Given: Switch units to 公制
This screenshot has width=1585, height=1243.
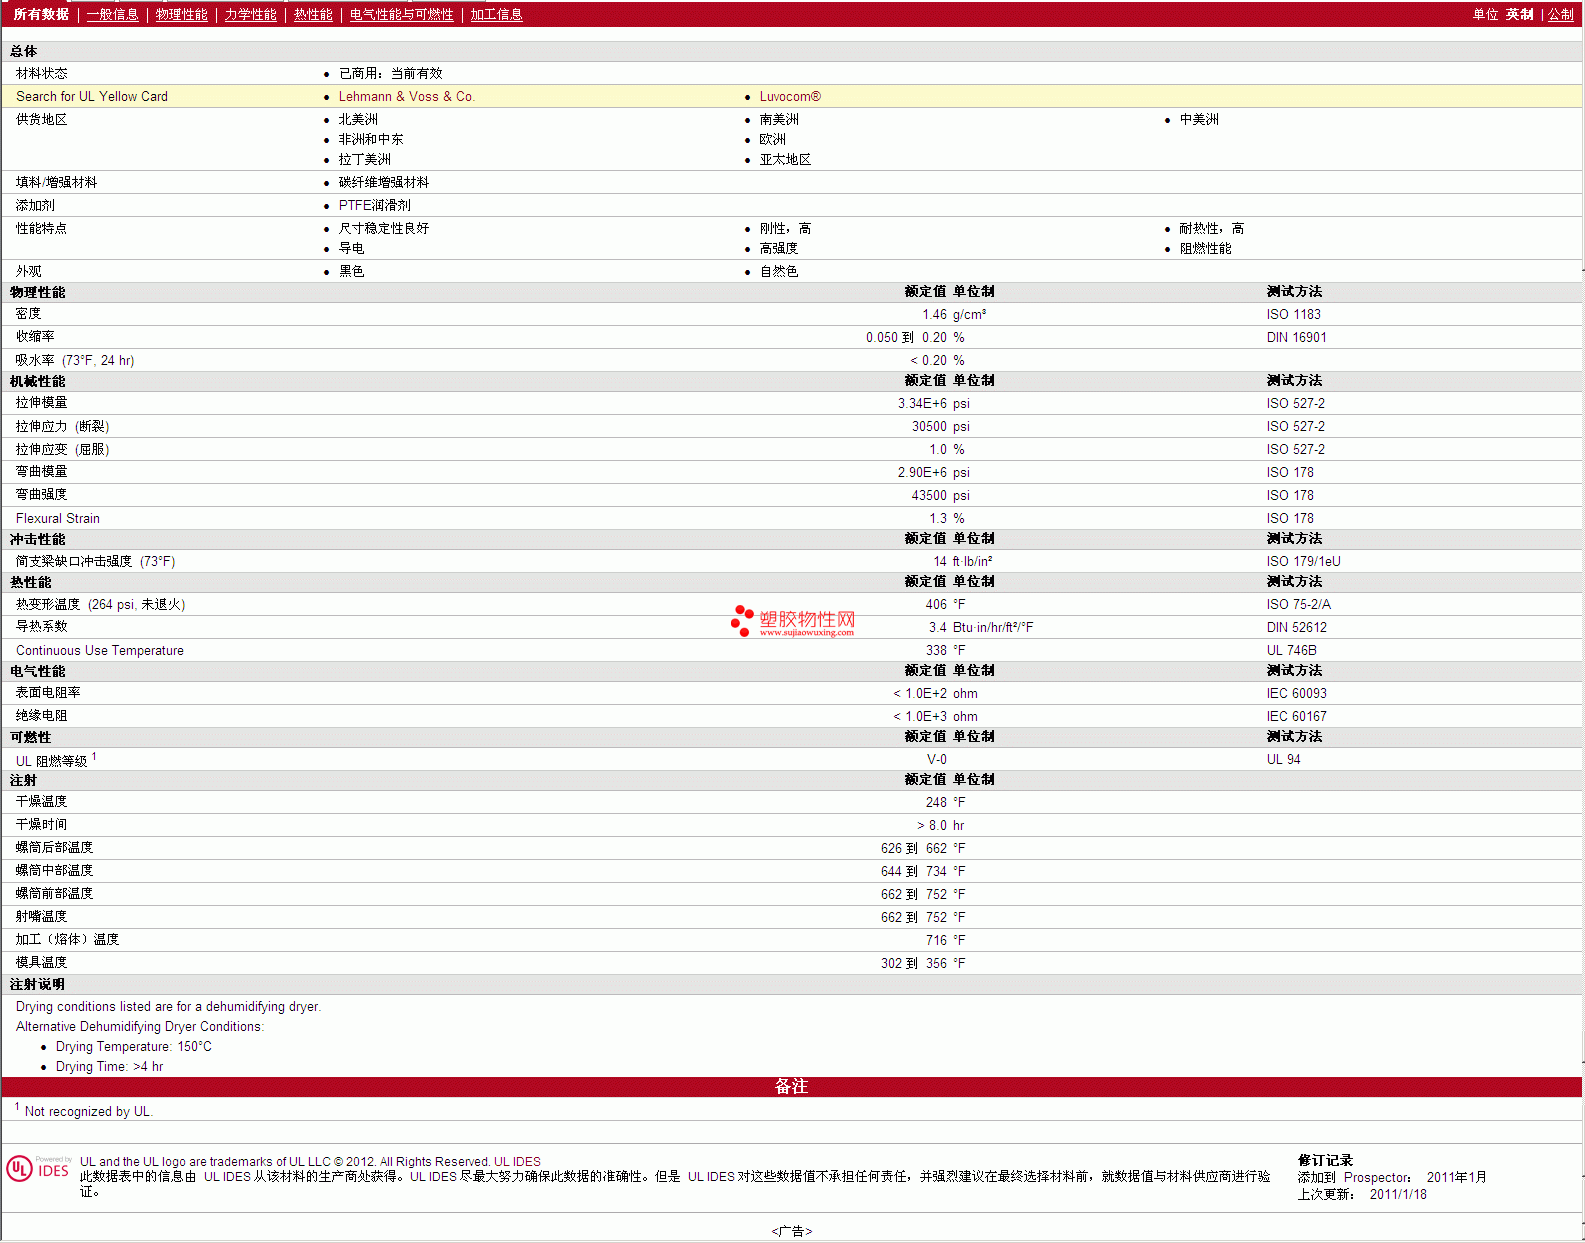Looking at the screenshot, I should [1560, 14].
